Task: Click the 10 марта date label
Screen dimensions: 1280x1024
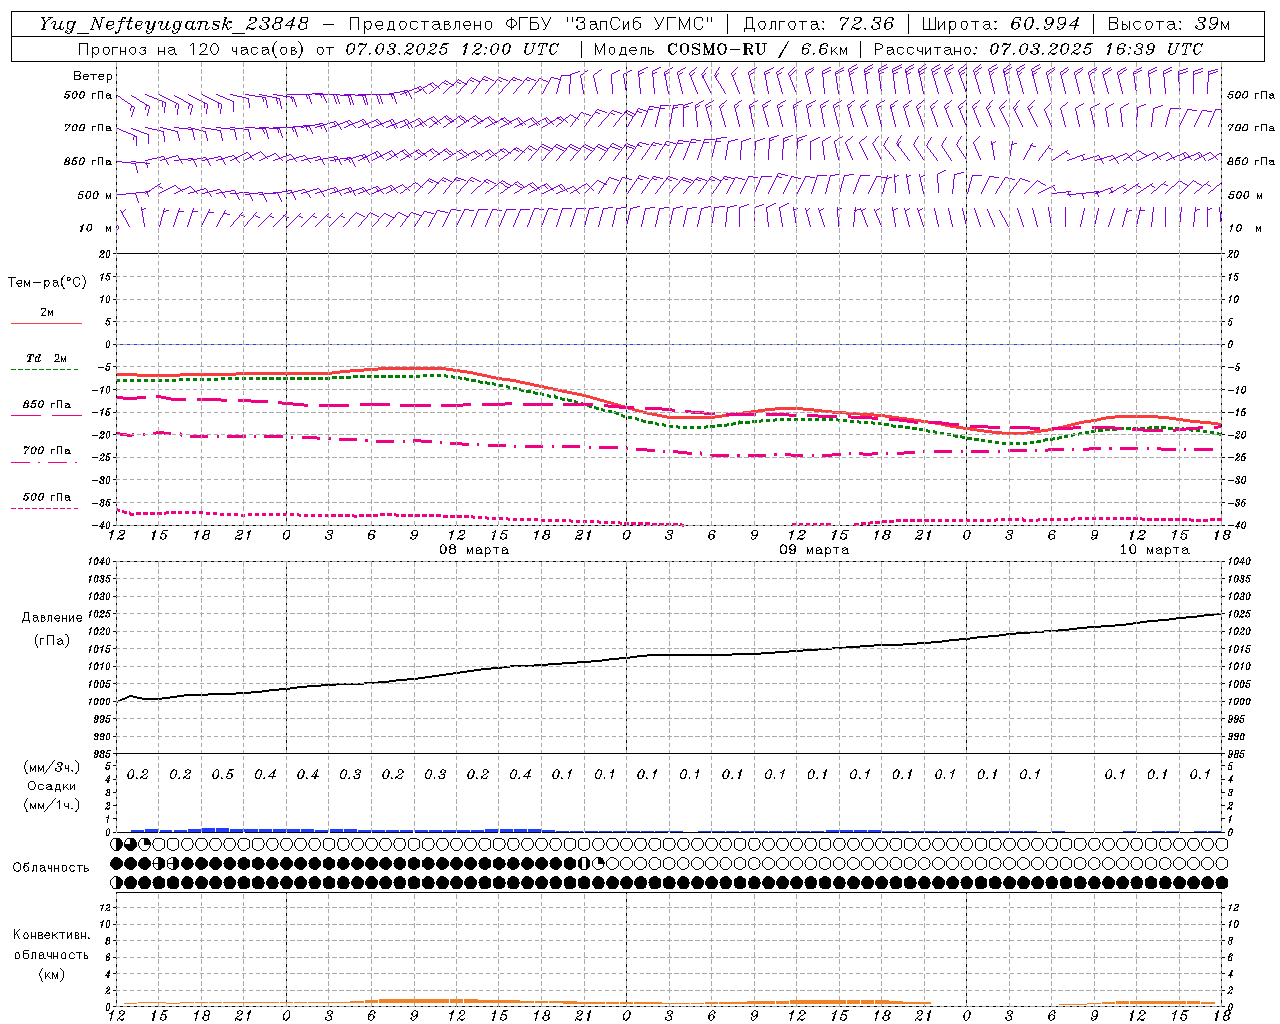Action: tap(1154, 550)
